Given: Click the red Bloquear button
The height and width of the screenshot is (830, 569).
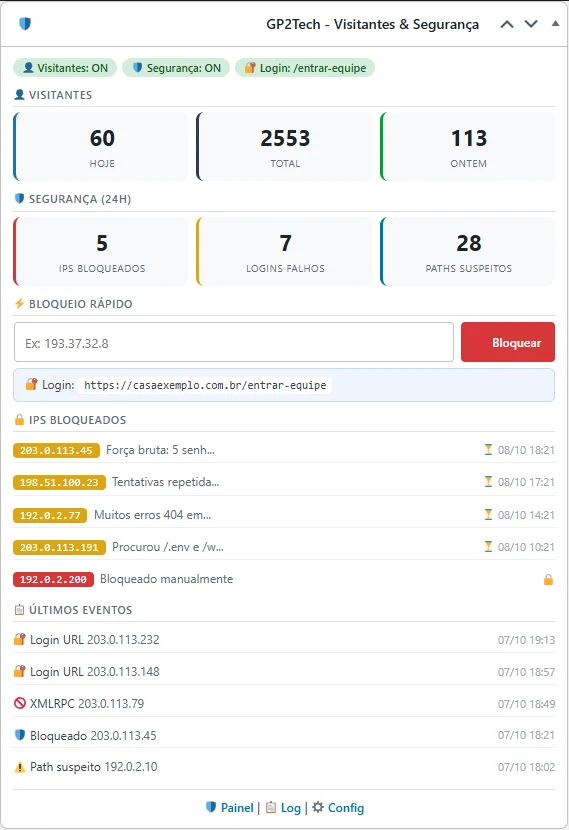Looking at the screenshot, I should point(508,342).
